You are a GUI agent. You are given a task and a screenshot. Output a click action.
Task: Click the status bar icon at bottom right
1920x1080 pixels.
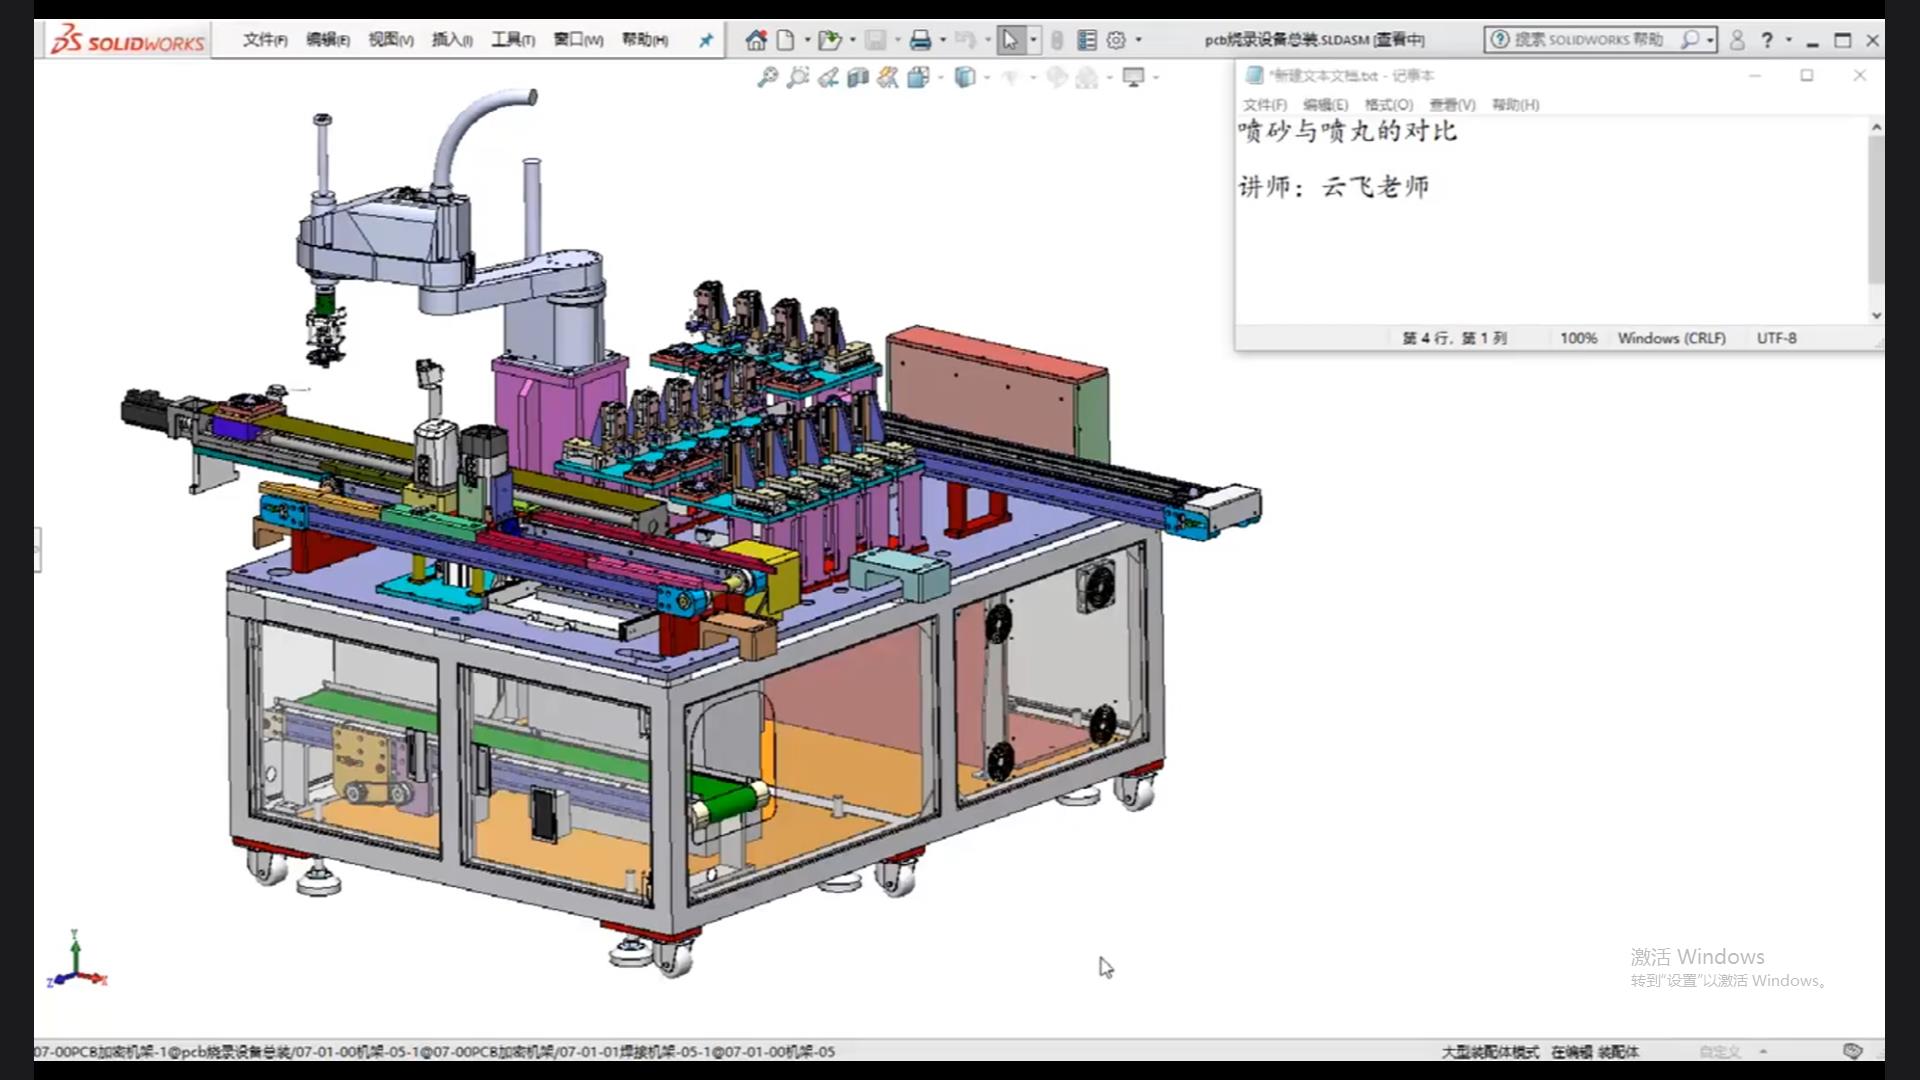1853,1051
